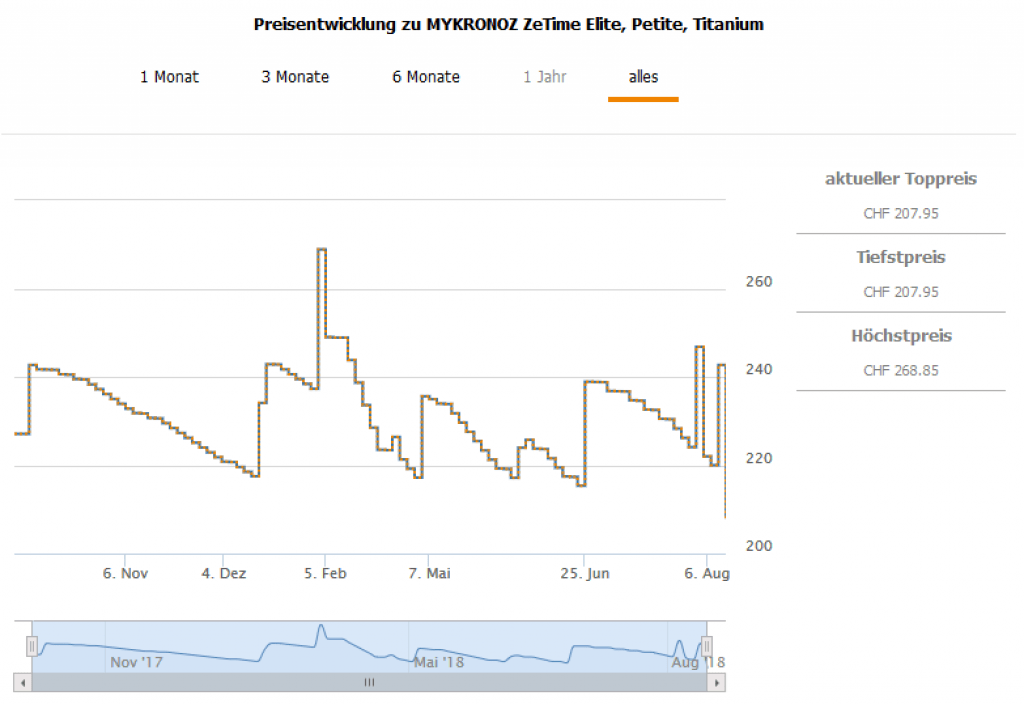The width and height of the screenshot is (1024, 704).
Task: Grab the right navigator range handle
Action: click(x=707, y=647)
